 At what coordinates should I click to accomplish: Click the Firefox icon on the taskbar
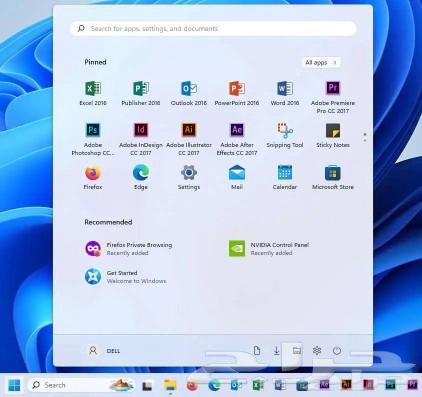click(x=192, y=386)
